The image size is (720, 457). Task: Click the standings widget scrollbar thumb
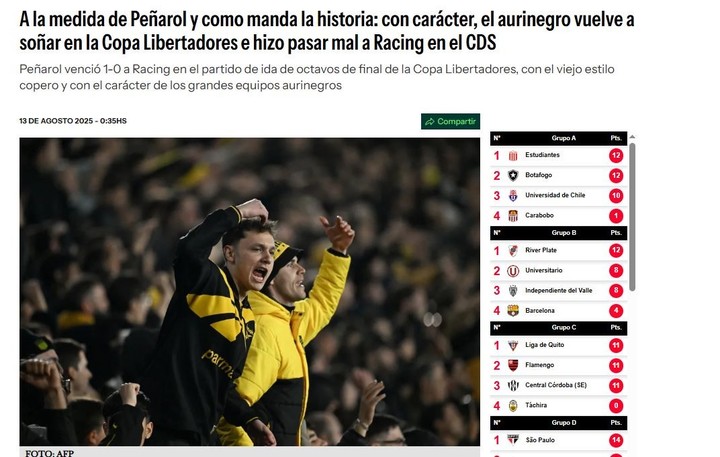632,217
